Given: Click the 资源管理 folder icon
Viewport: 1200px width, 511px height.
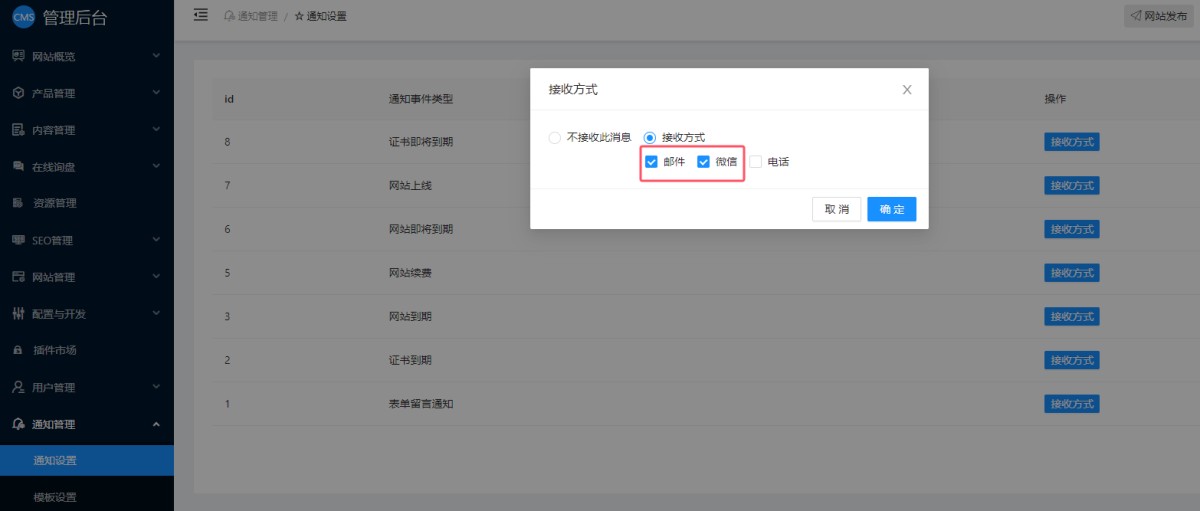Looking at the screenshot, I should click(18, 203).
